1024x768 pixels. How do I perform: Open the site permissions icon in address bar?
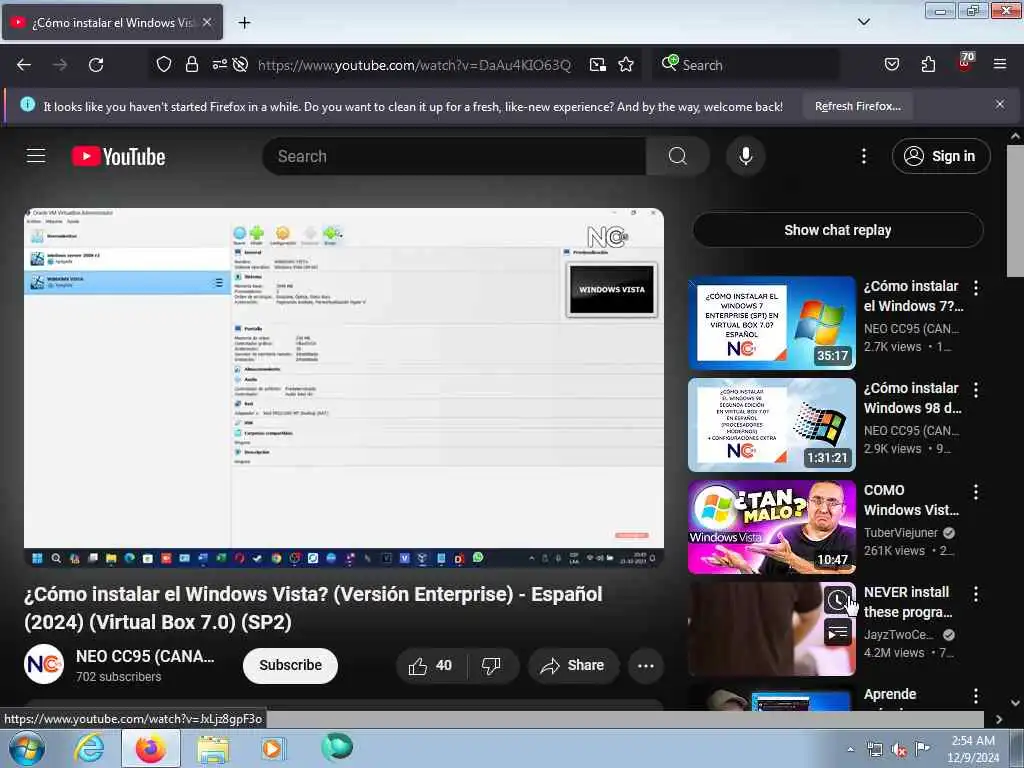click(x=219, y=64)
